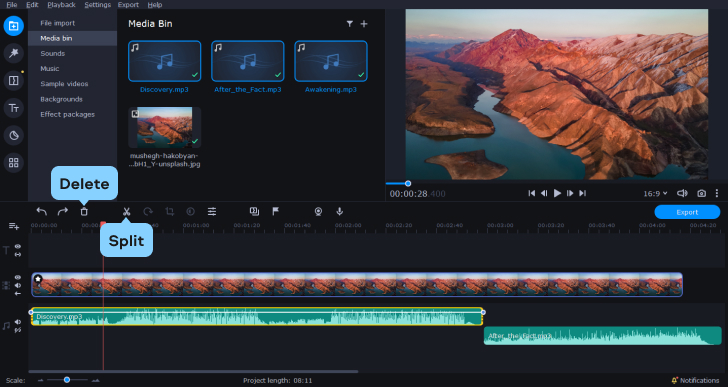Mute the preview volume speaker

[682, 193]
